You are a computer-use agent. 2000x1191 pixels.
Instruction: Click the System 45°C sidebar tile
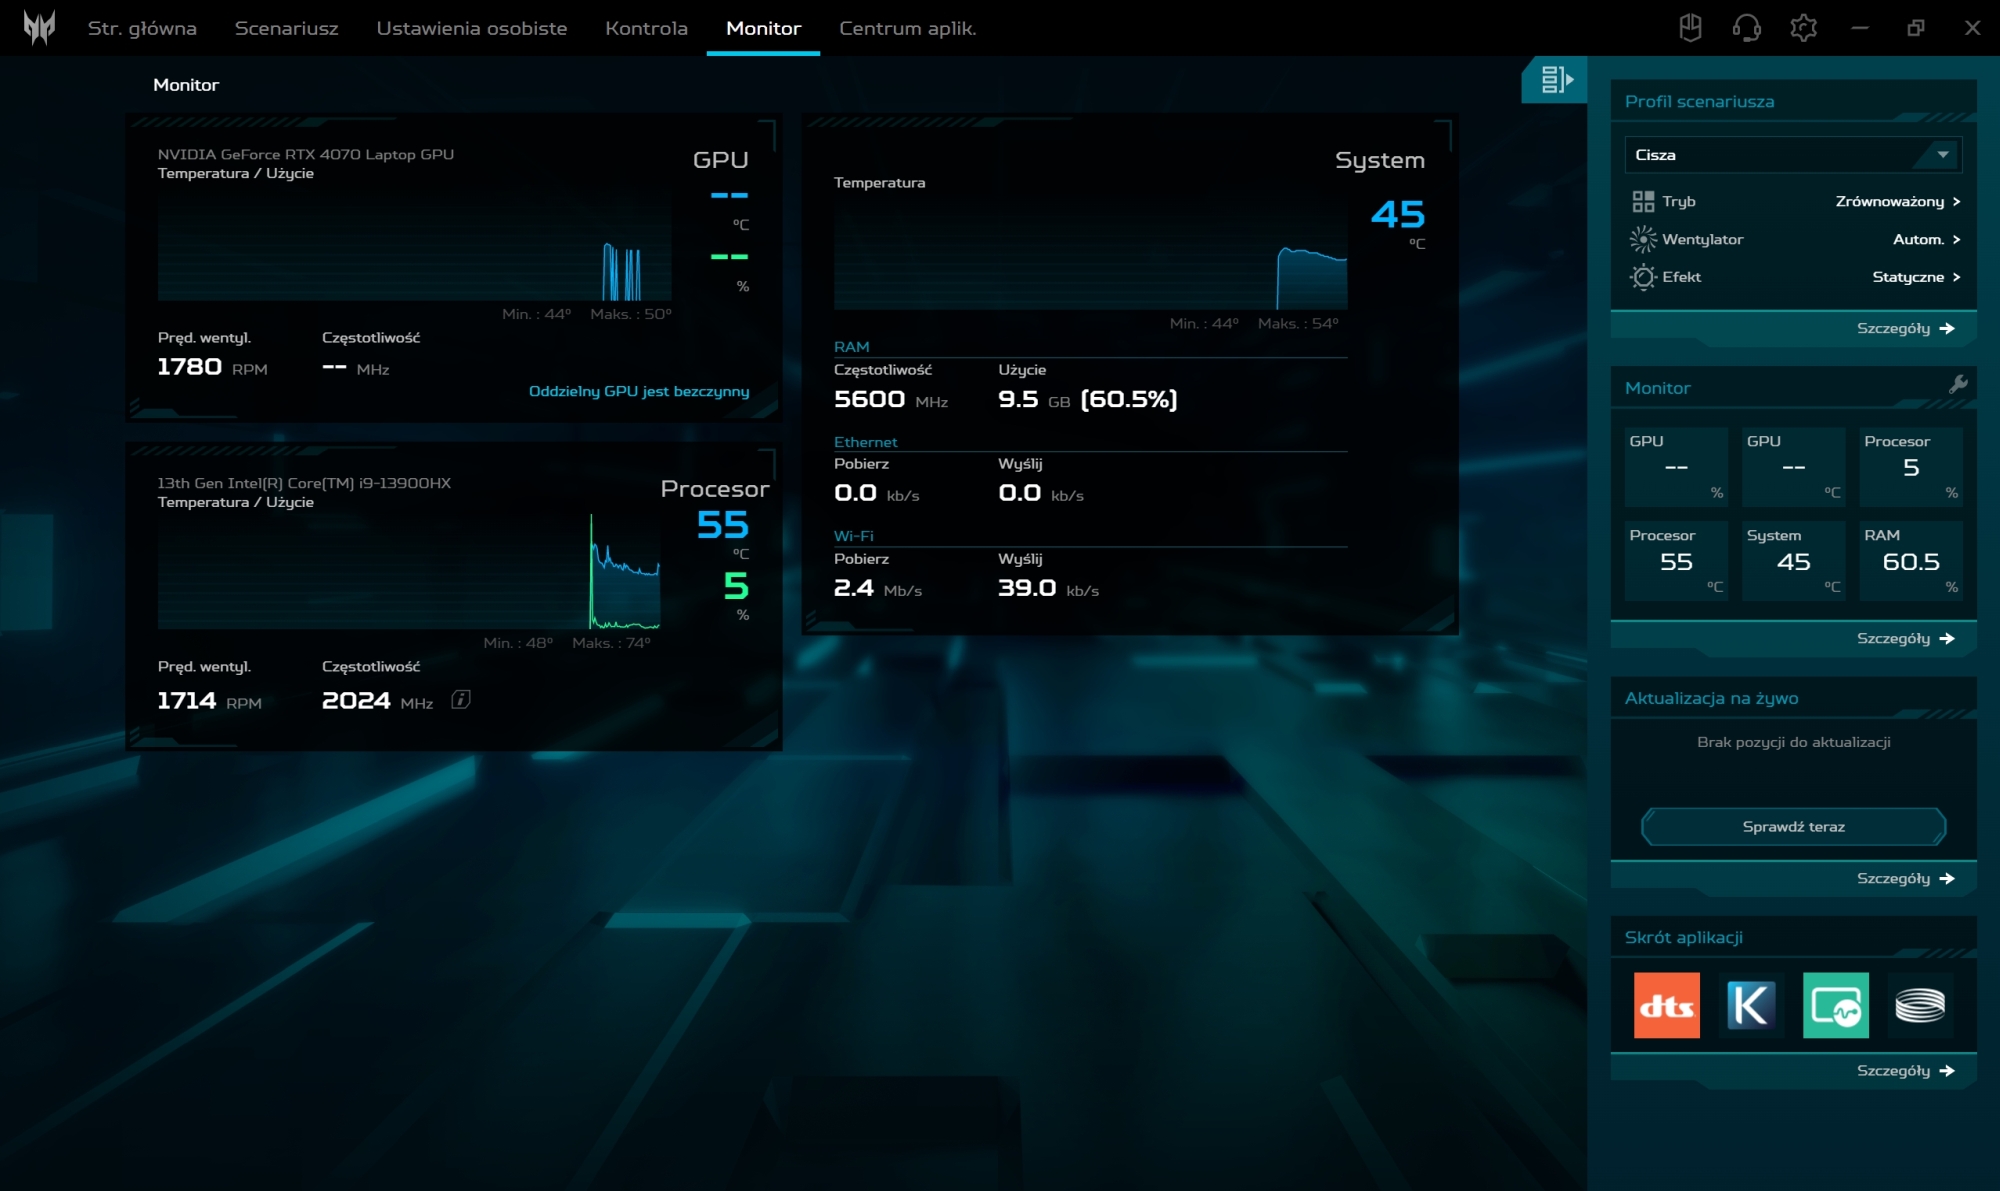click(x=1793, y=561)
